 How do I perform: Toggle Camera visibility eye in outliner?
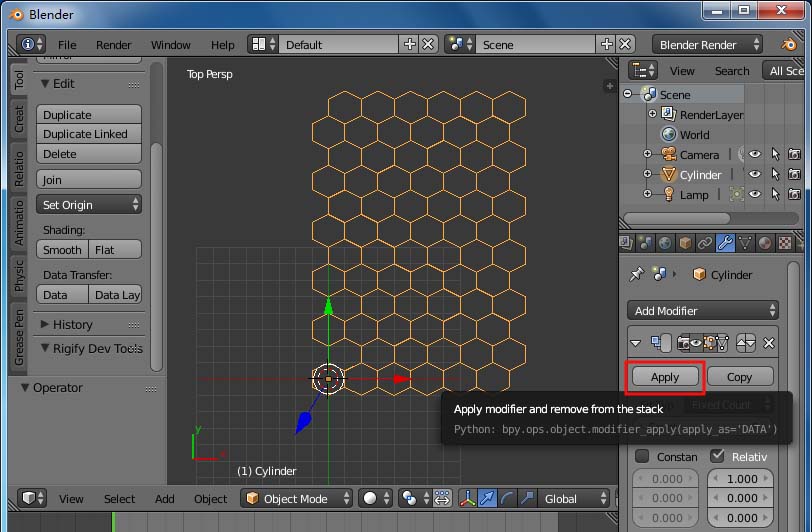click(x=755, y=154)
